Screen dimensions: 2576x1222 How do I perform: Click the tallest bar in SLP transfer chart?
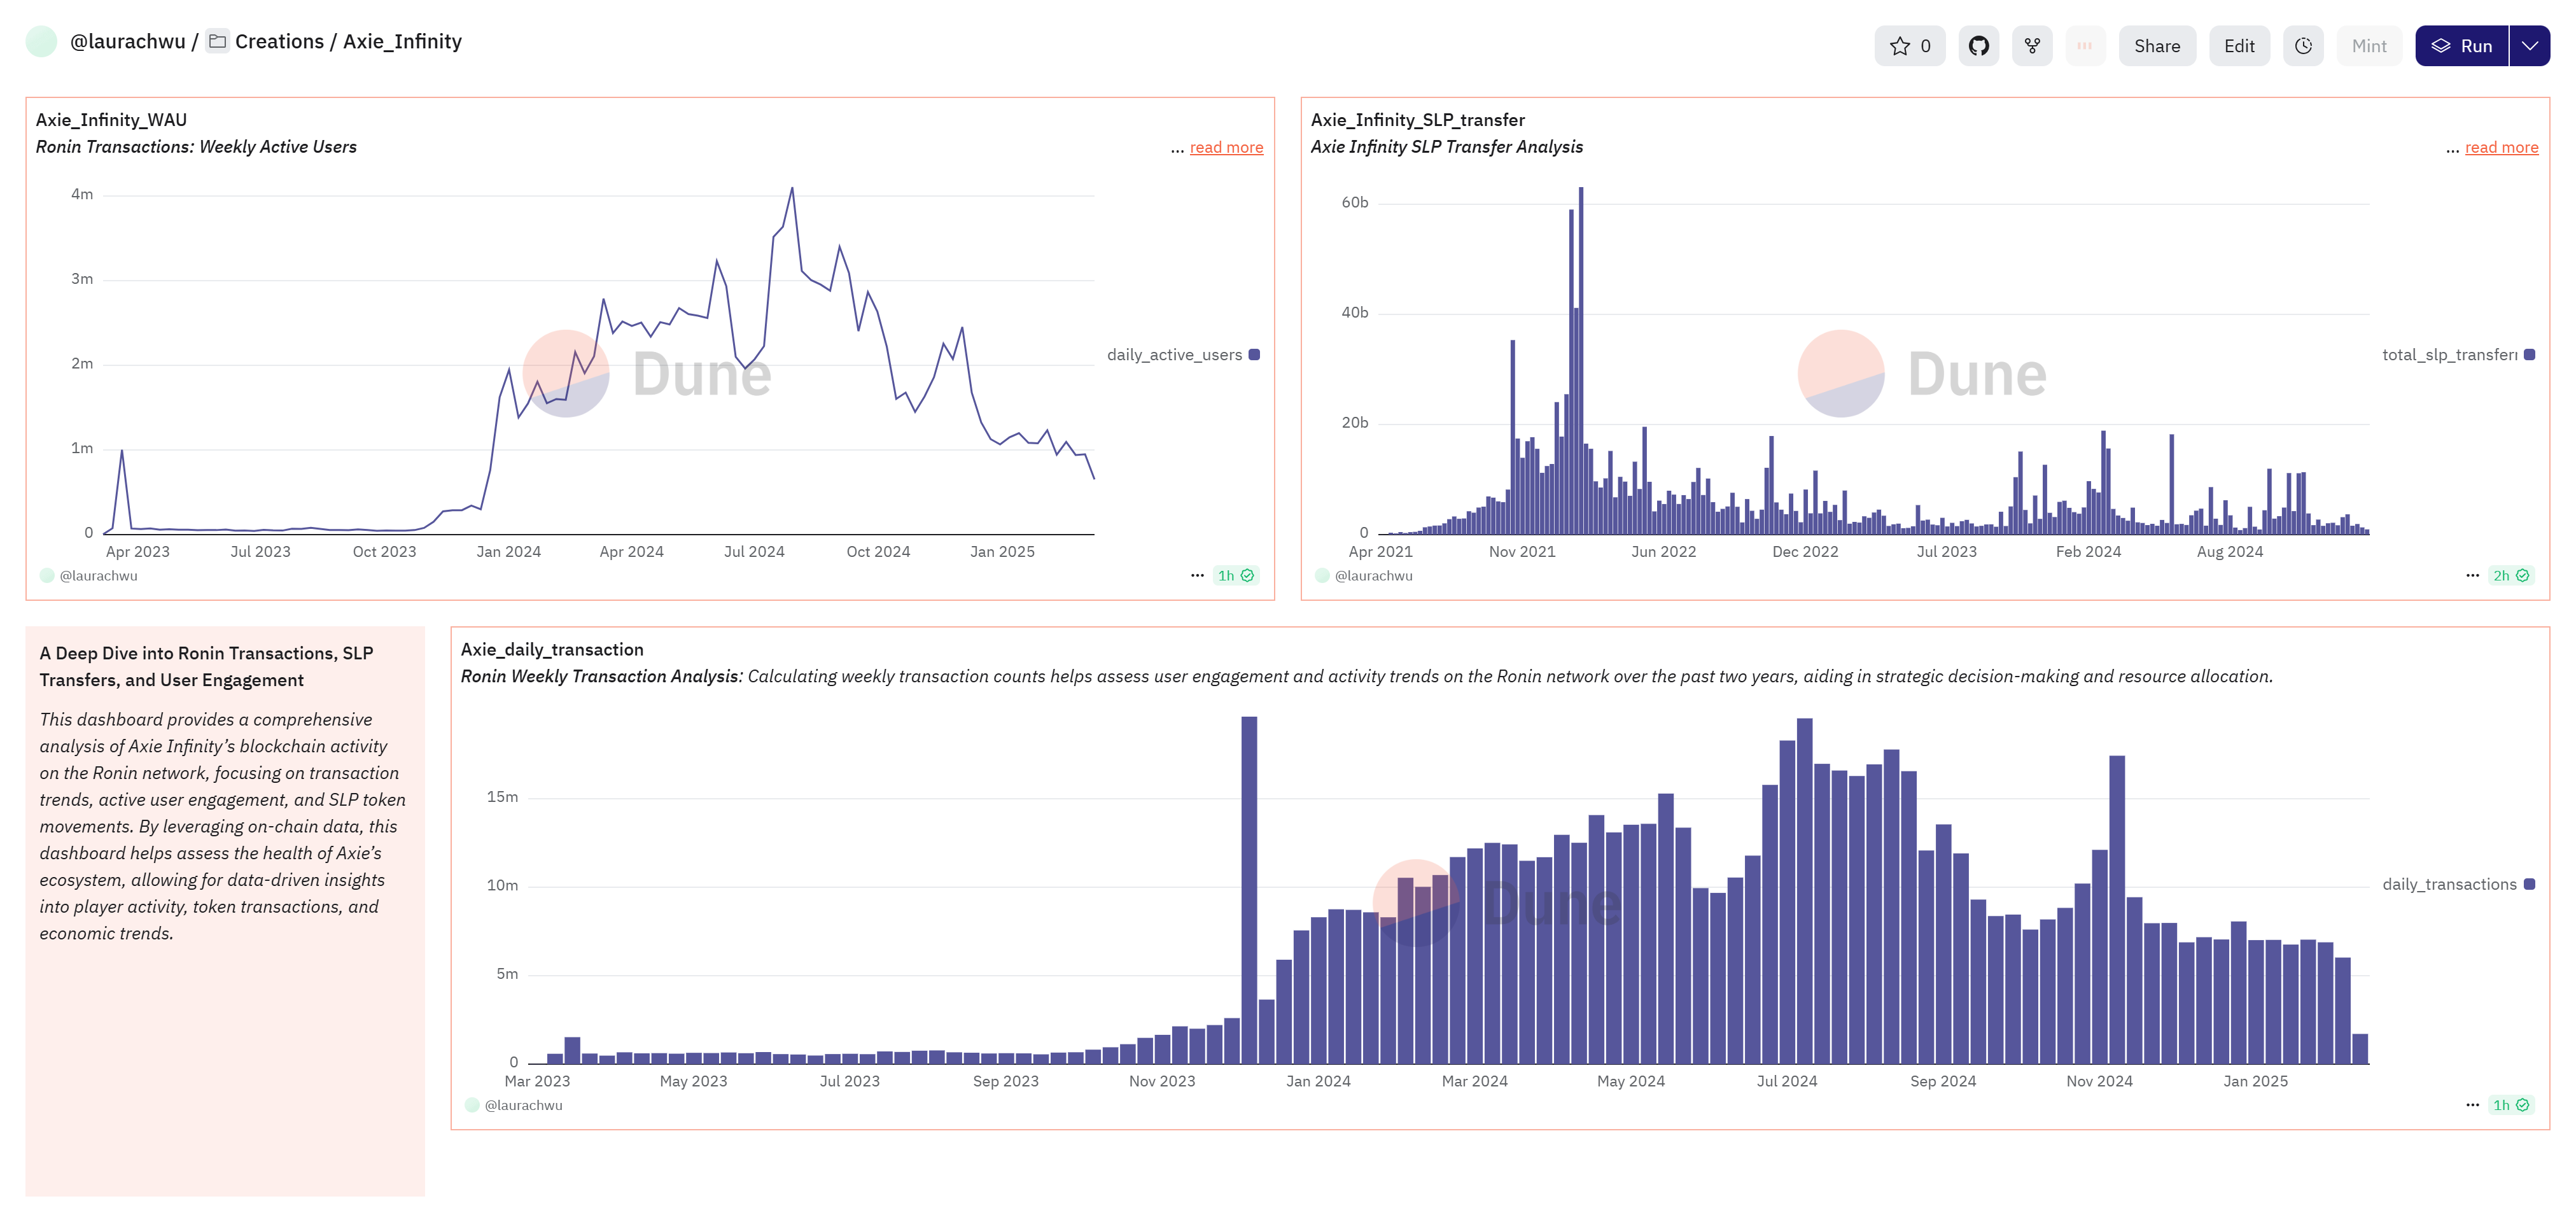[x=1581, y=360]
